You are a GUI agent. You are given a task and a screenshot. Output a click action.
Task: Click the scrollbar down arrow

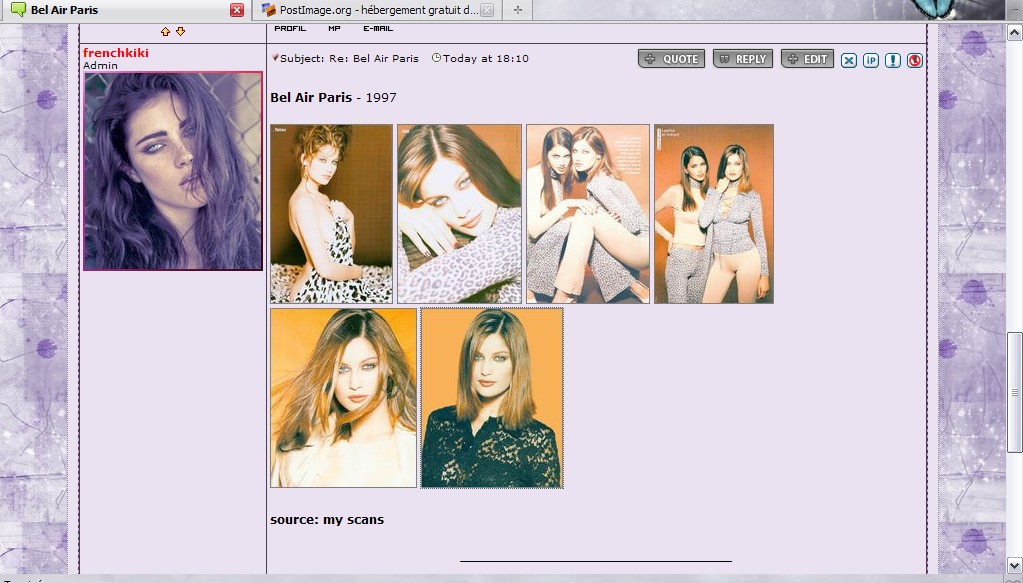tap(1015, 565)
